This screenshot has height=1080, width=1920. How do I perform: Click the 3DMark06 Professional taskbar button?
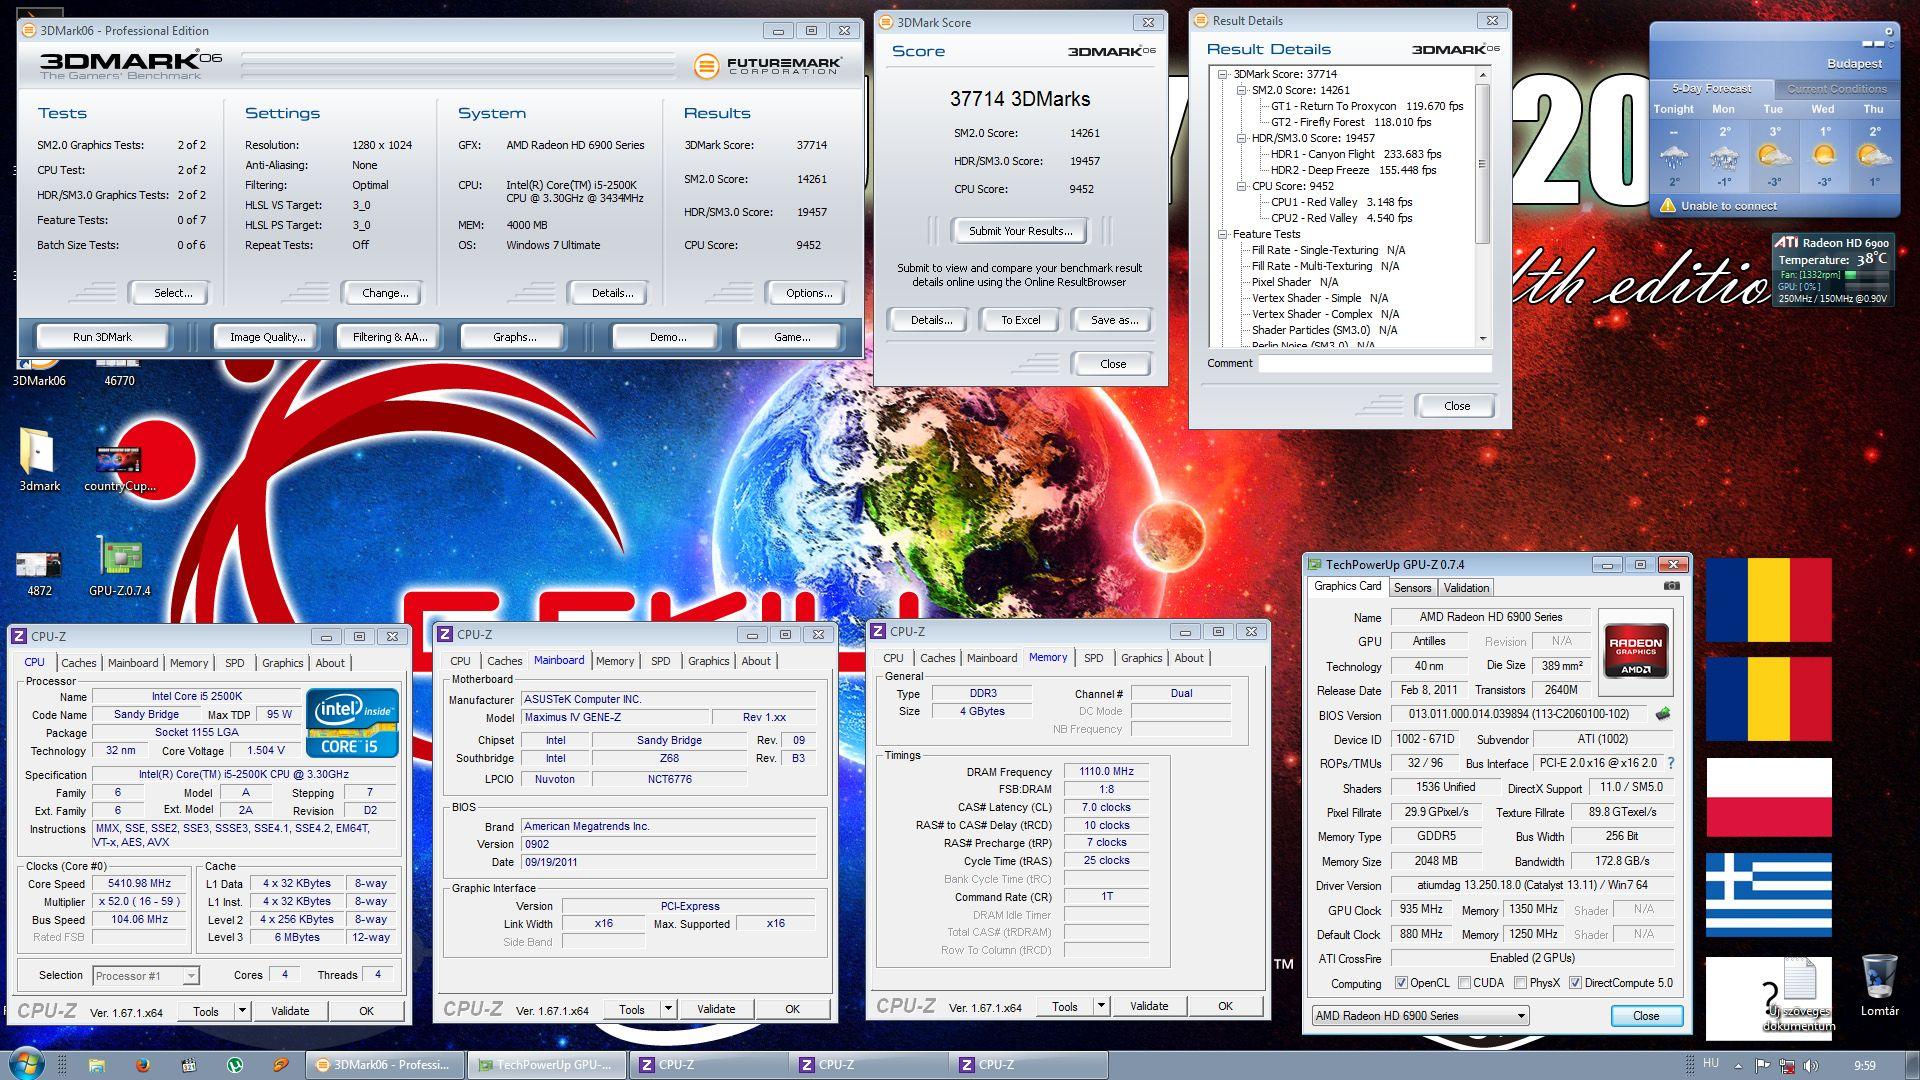(x=387, y=1065)
